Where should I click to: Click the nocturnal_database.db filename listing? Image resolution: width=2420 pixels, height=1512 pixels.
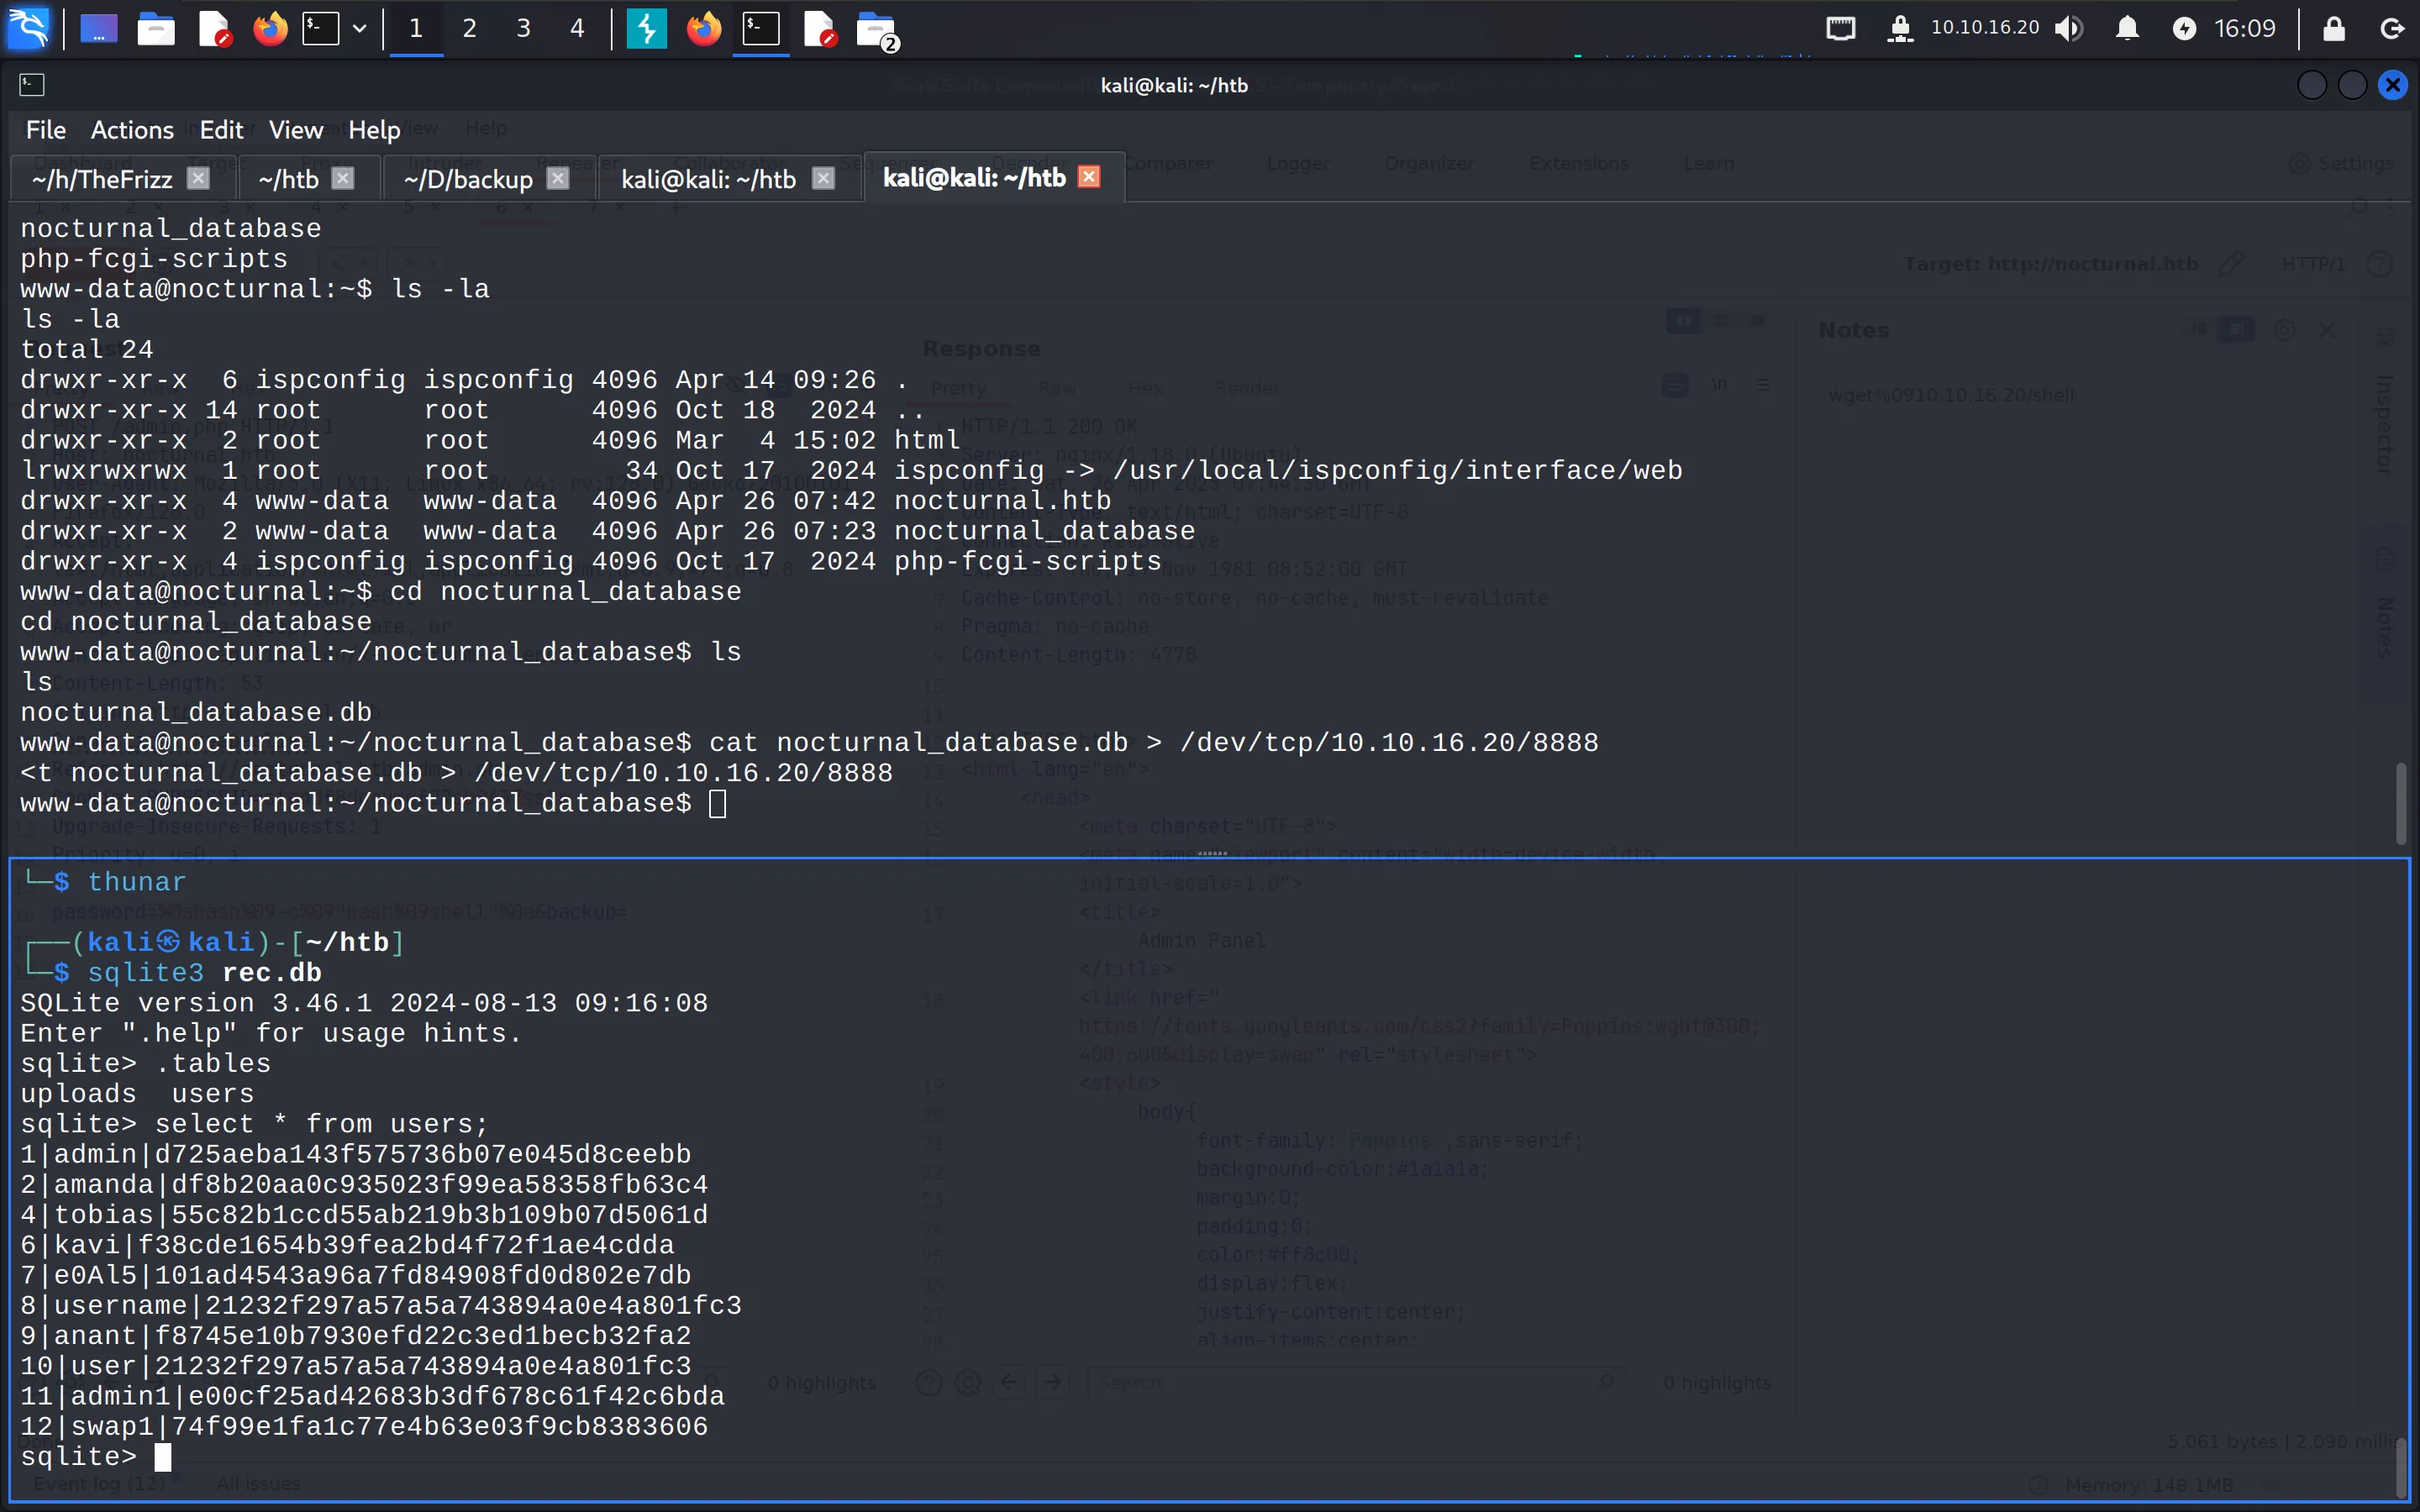tap(196, 713)
